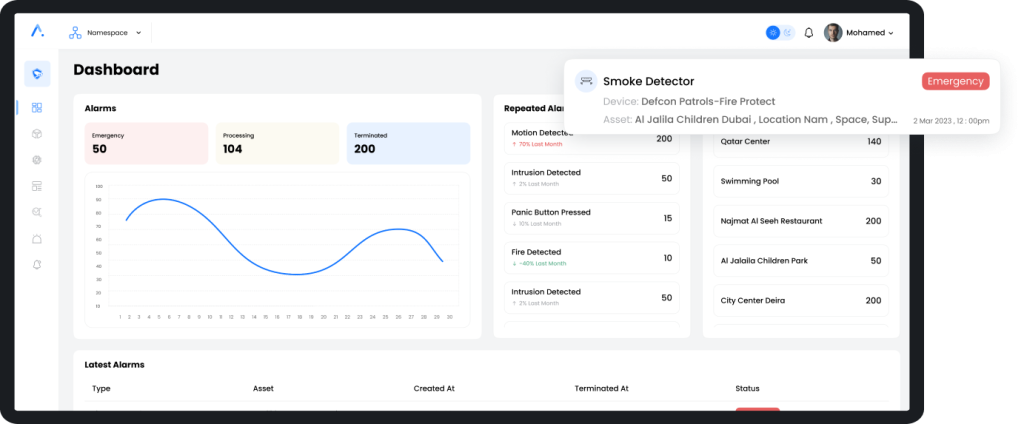This screenshot has width=1024, height=424.
Task: Click the Asset column header
Action: point(263,389)
